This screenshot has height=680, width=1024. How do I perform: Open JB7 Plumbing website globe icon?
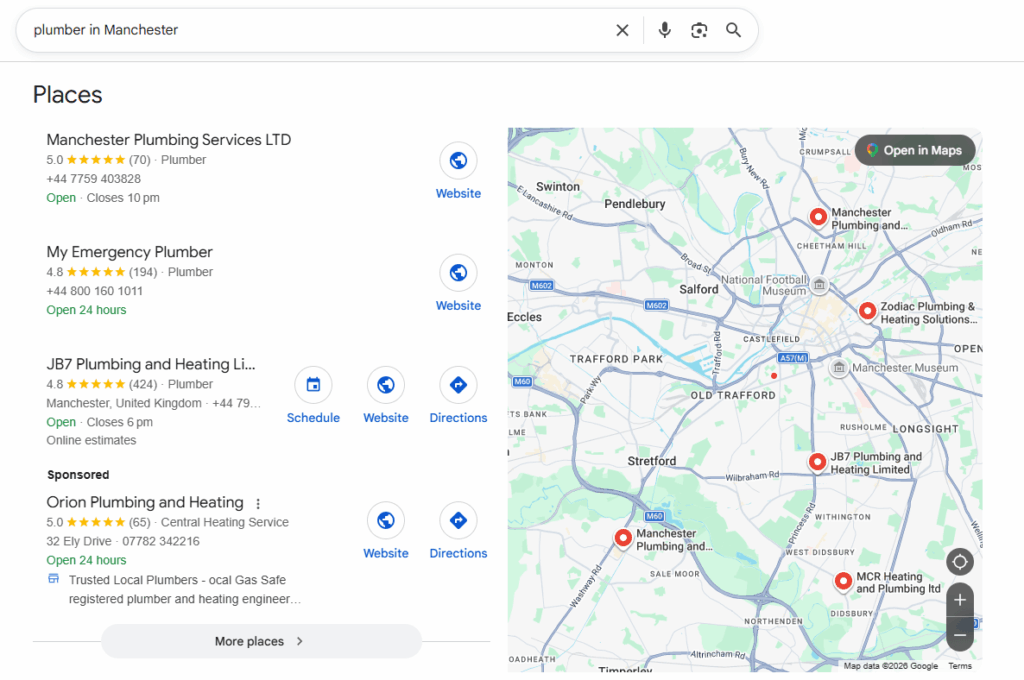pos(386,385)
